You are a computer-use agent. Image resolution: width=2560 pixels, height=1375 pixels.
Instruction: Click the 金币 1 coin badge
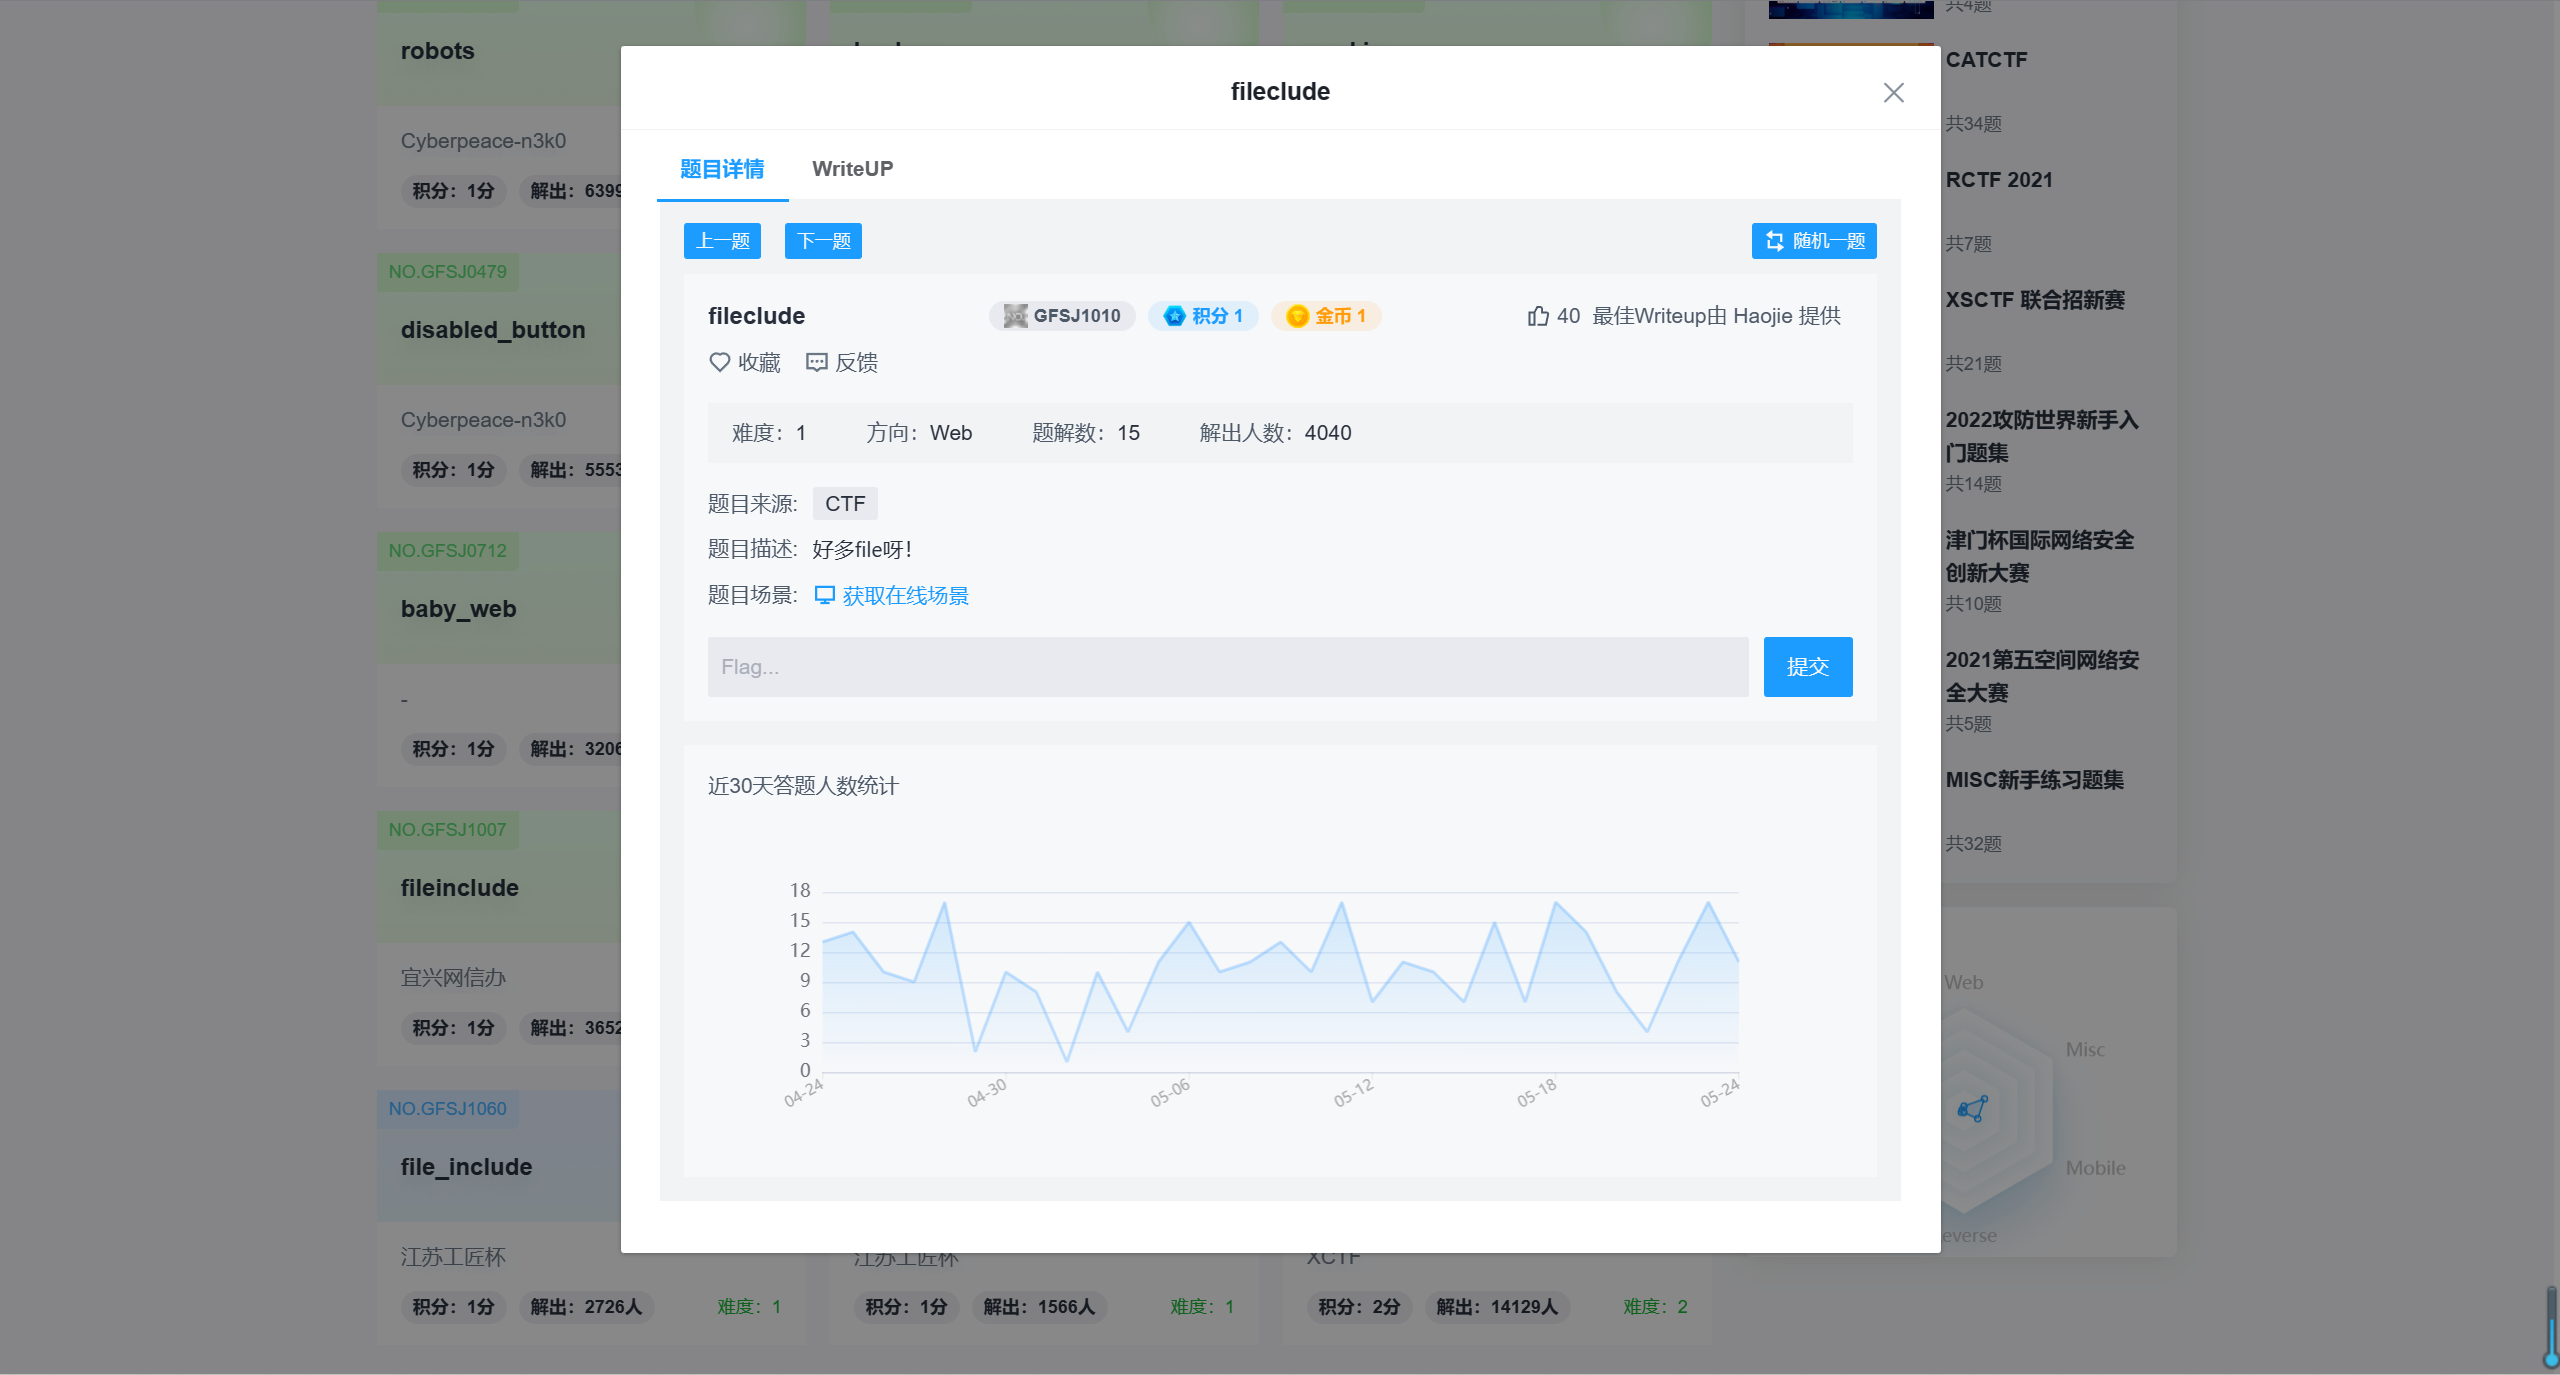pyautogui.click(x=1326, y=315)
